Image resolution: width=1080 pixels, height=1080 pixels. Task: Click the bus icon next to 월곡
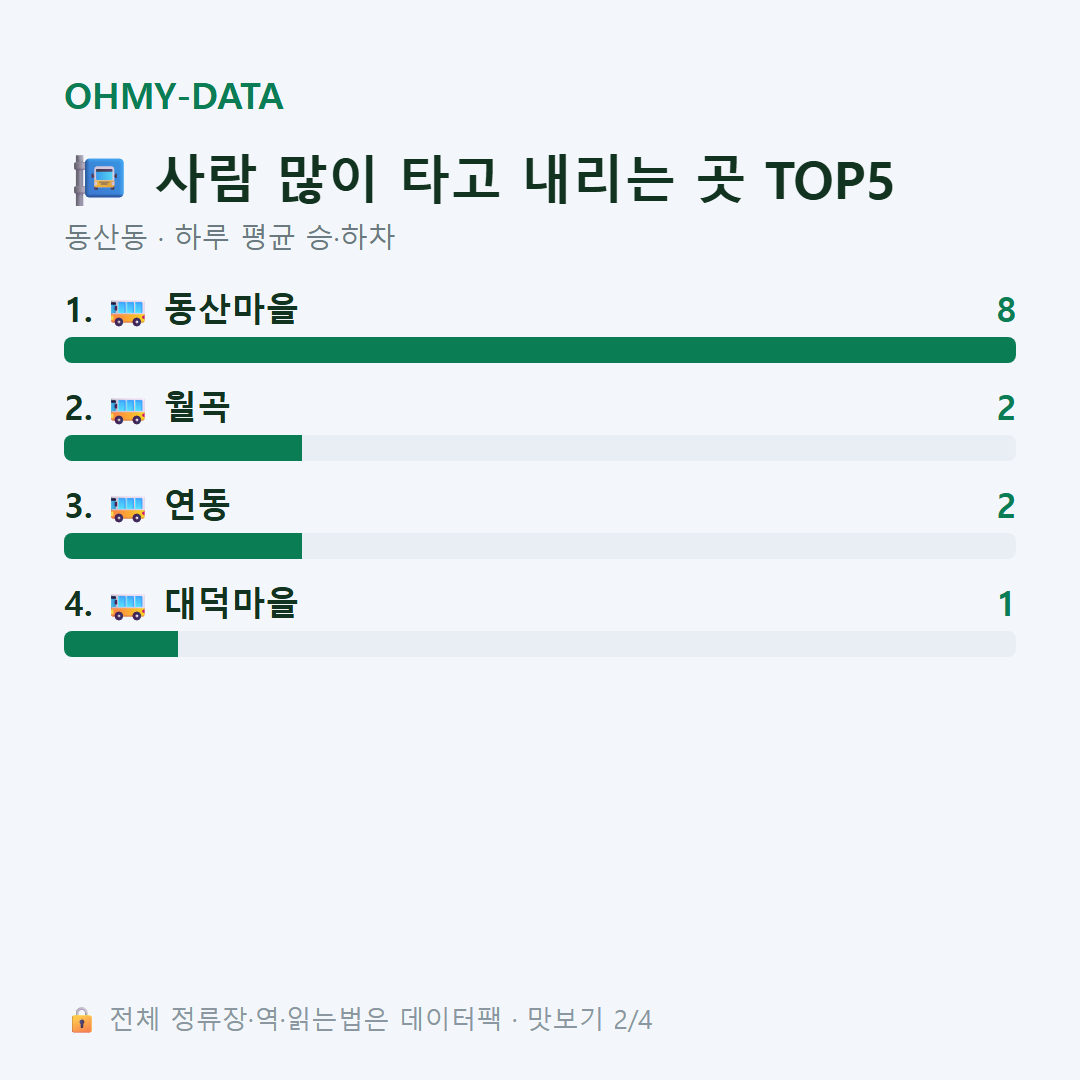click(127, 411)
